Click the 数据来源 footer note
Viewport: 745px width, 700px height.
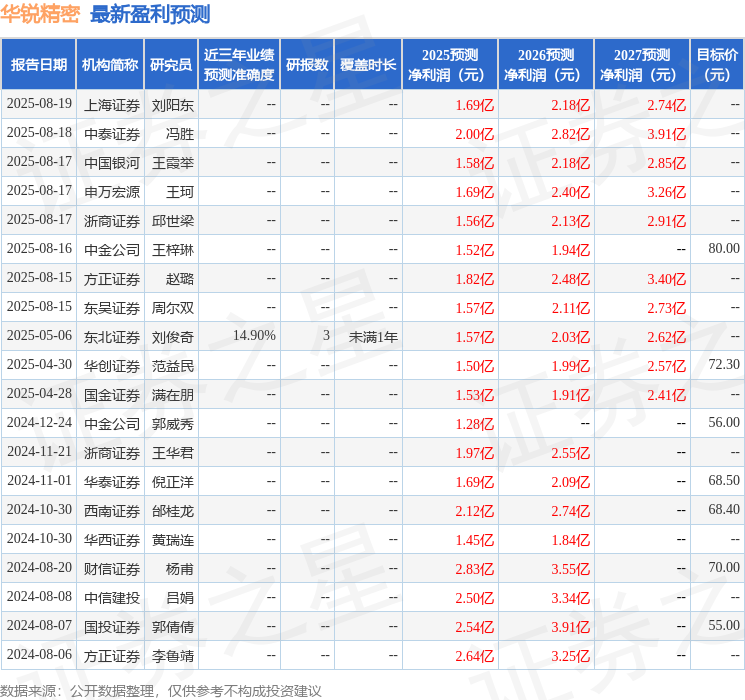[161, 690]
